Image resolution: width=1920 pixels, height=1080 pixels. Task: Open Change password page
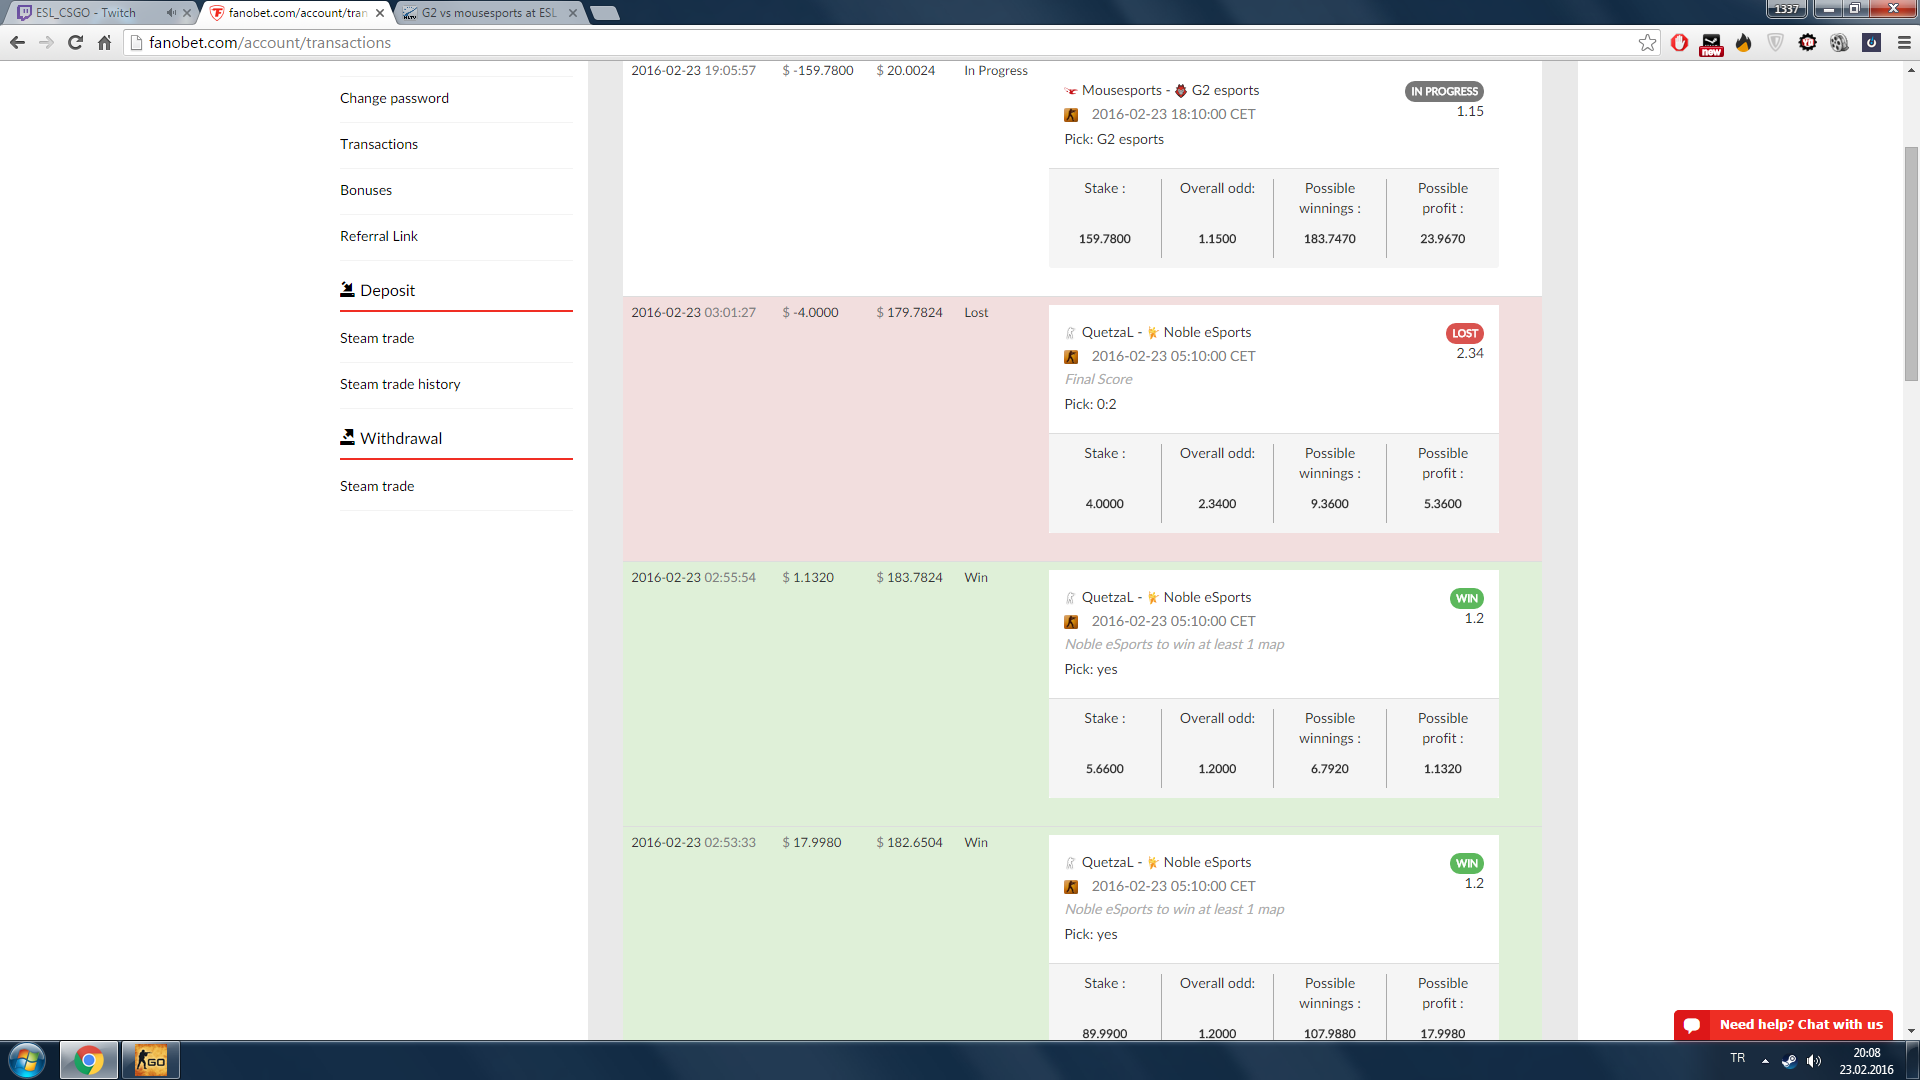point(394,98)
